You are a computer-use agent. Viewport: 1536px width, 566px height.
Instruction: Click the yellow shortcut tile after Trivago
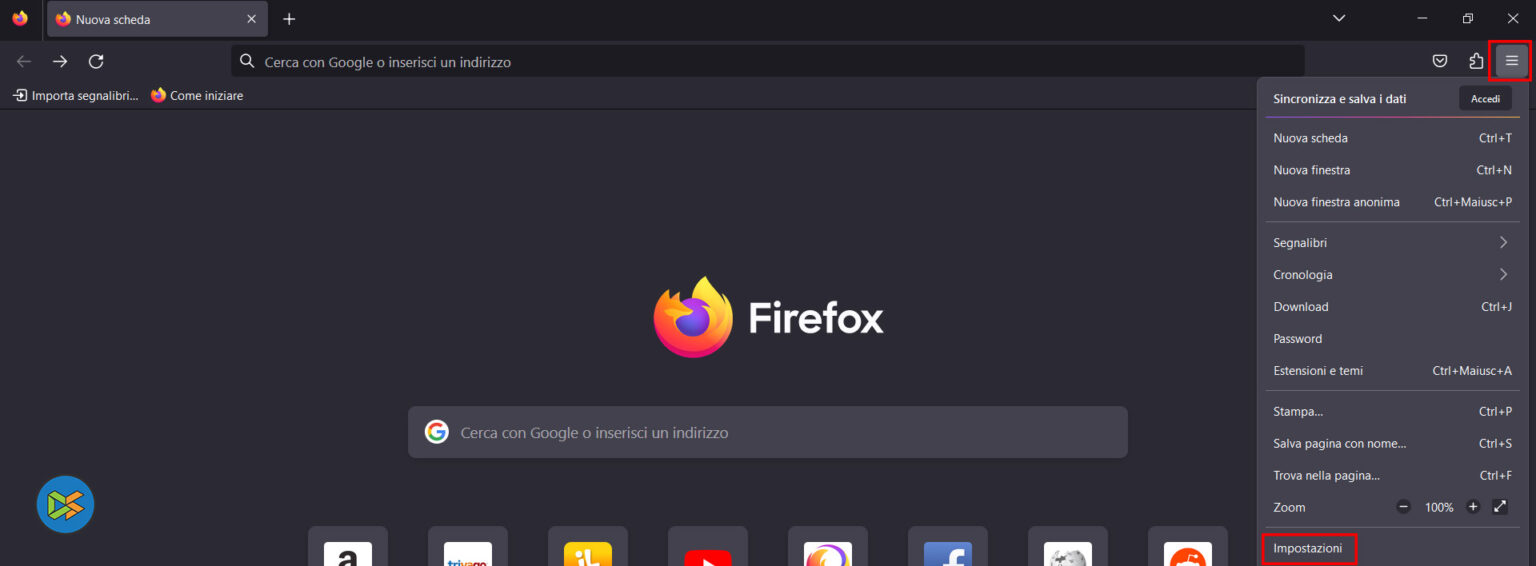click(588, 546)
